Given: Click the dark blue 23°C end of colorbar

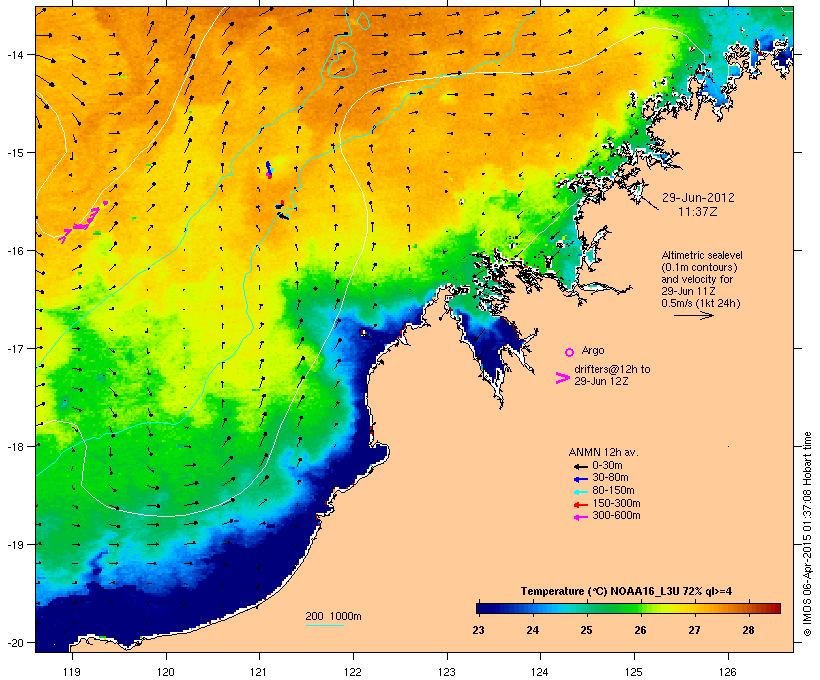Looking at the screenshot, I should [482, 608].
